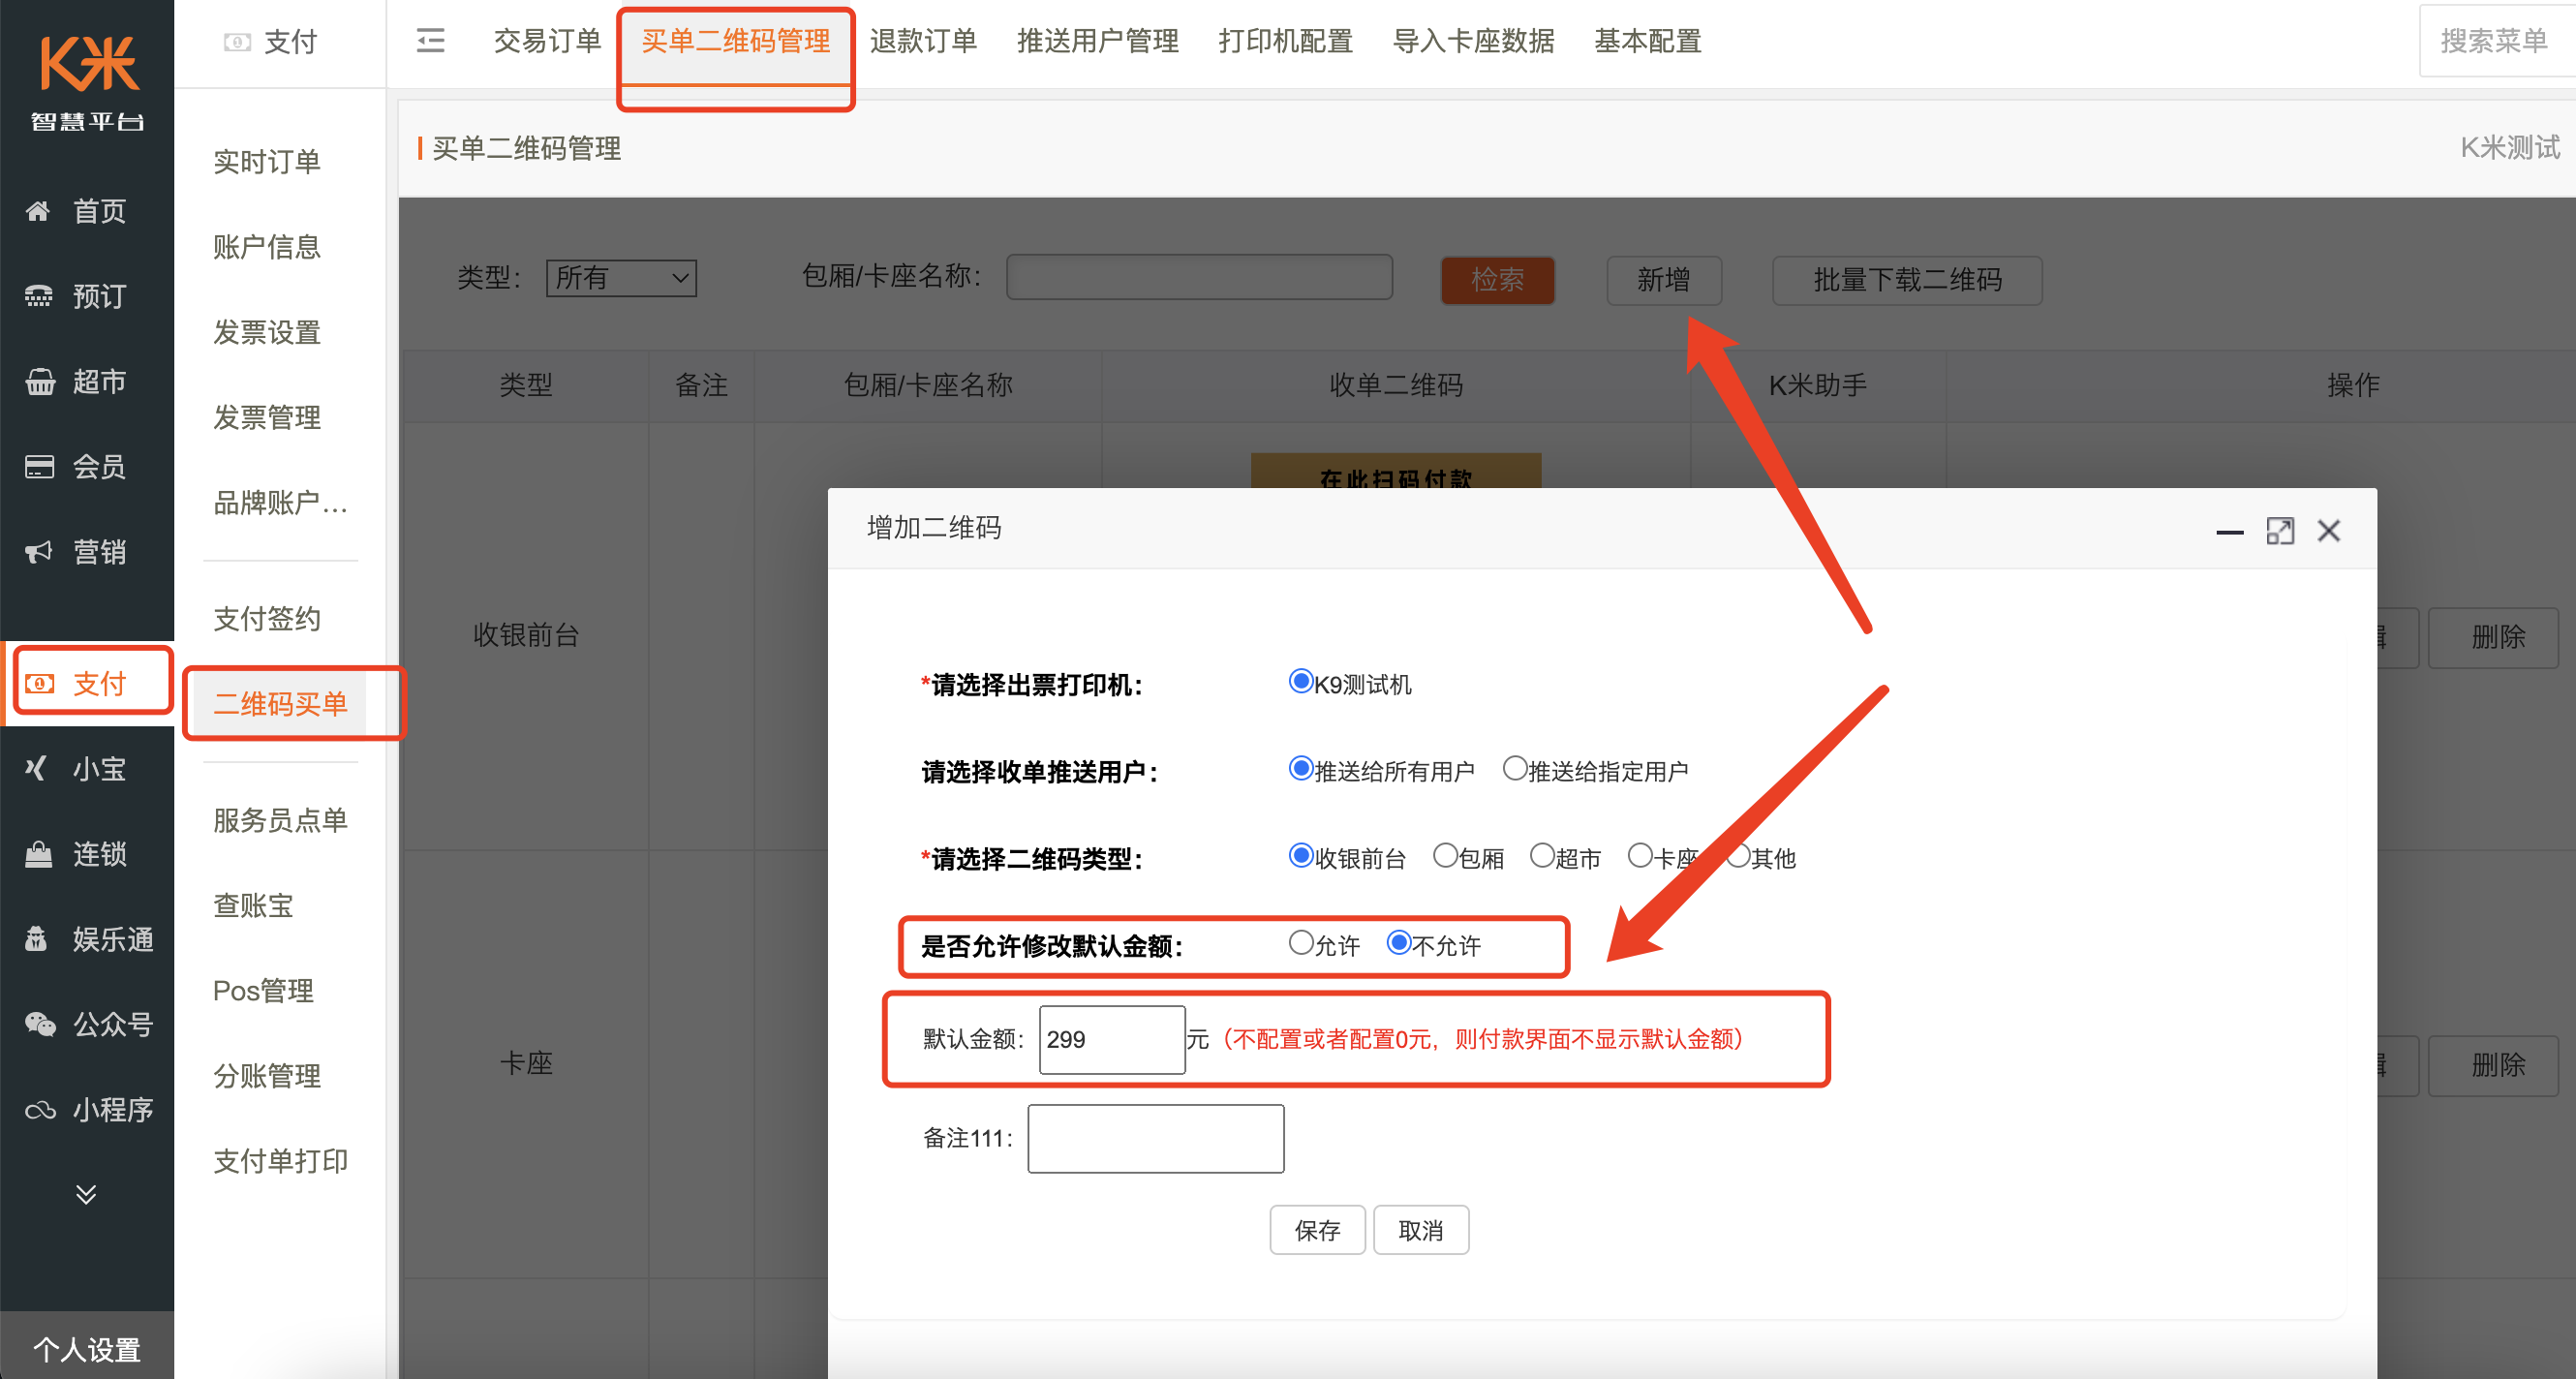Open 支付单打印 submenu item
The image size is (2576, 1379).
280,1161
